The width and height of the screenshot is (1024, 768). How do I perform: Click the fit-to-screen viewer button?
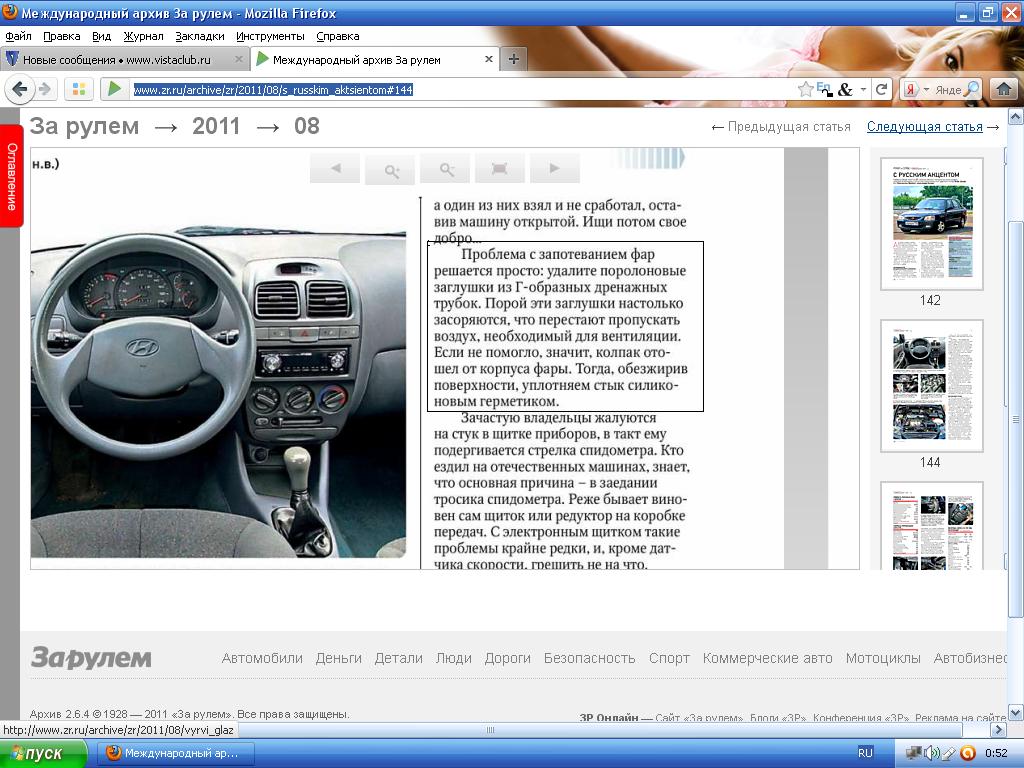pos(500,169)
